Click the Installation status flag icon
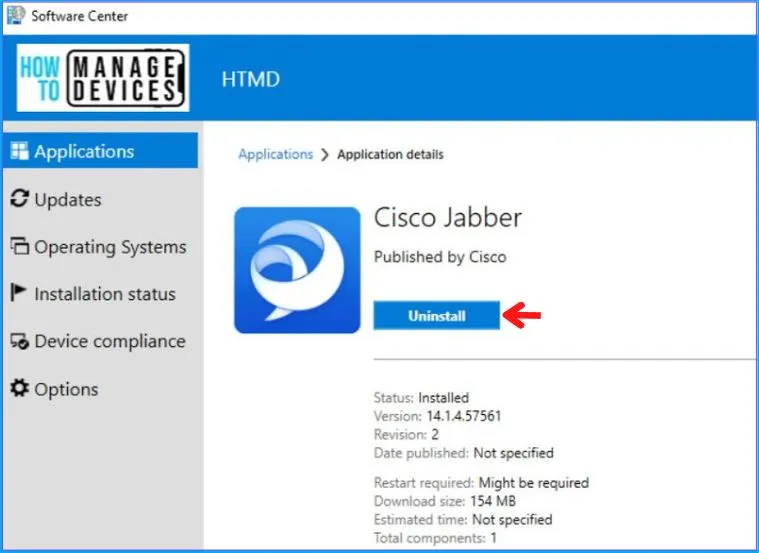The width and height of the screenshot is (759, 553). 18,293
